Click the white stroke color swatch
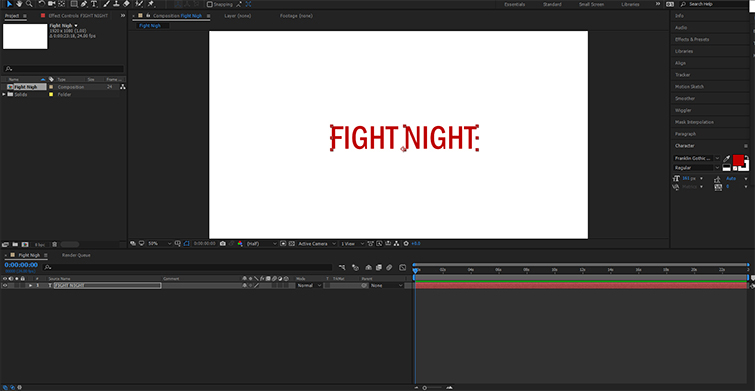The width and height of the screenshot is (755, 391). point(748,168)
